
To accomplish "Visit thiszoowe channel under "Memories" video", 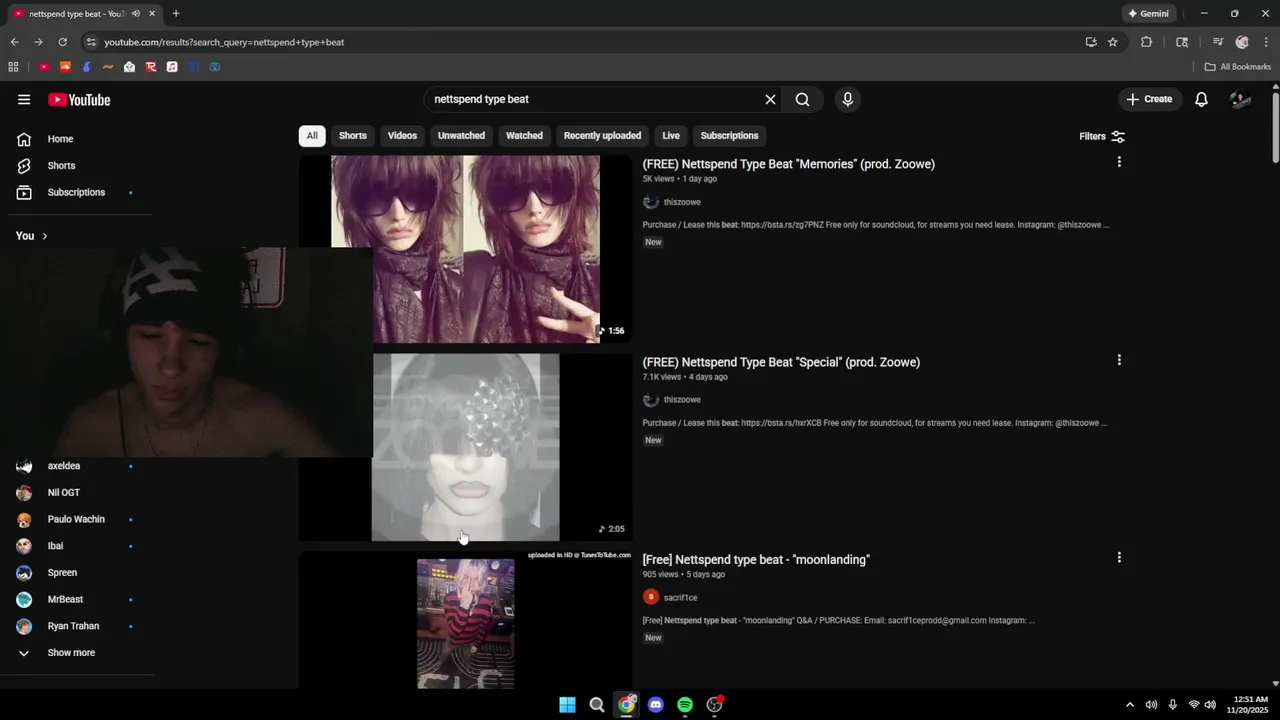I will pyautogui.click(x=682, y=202).
